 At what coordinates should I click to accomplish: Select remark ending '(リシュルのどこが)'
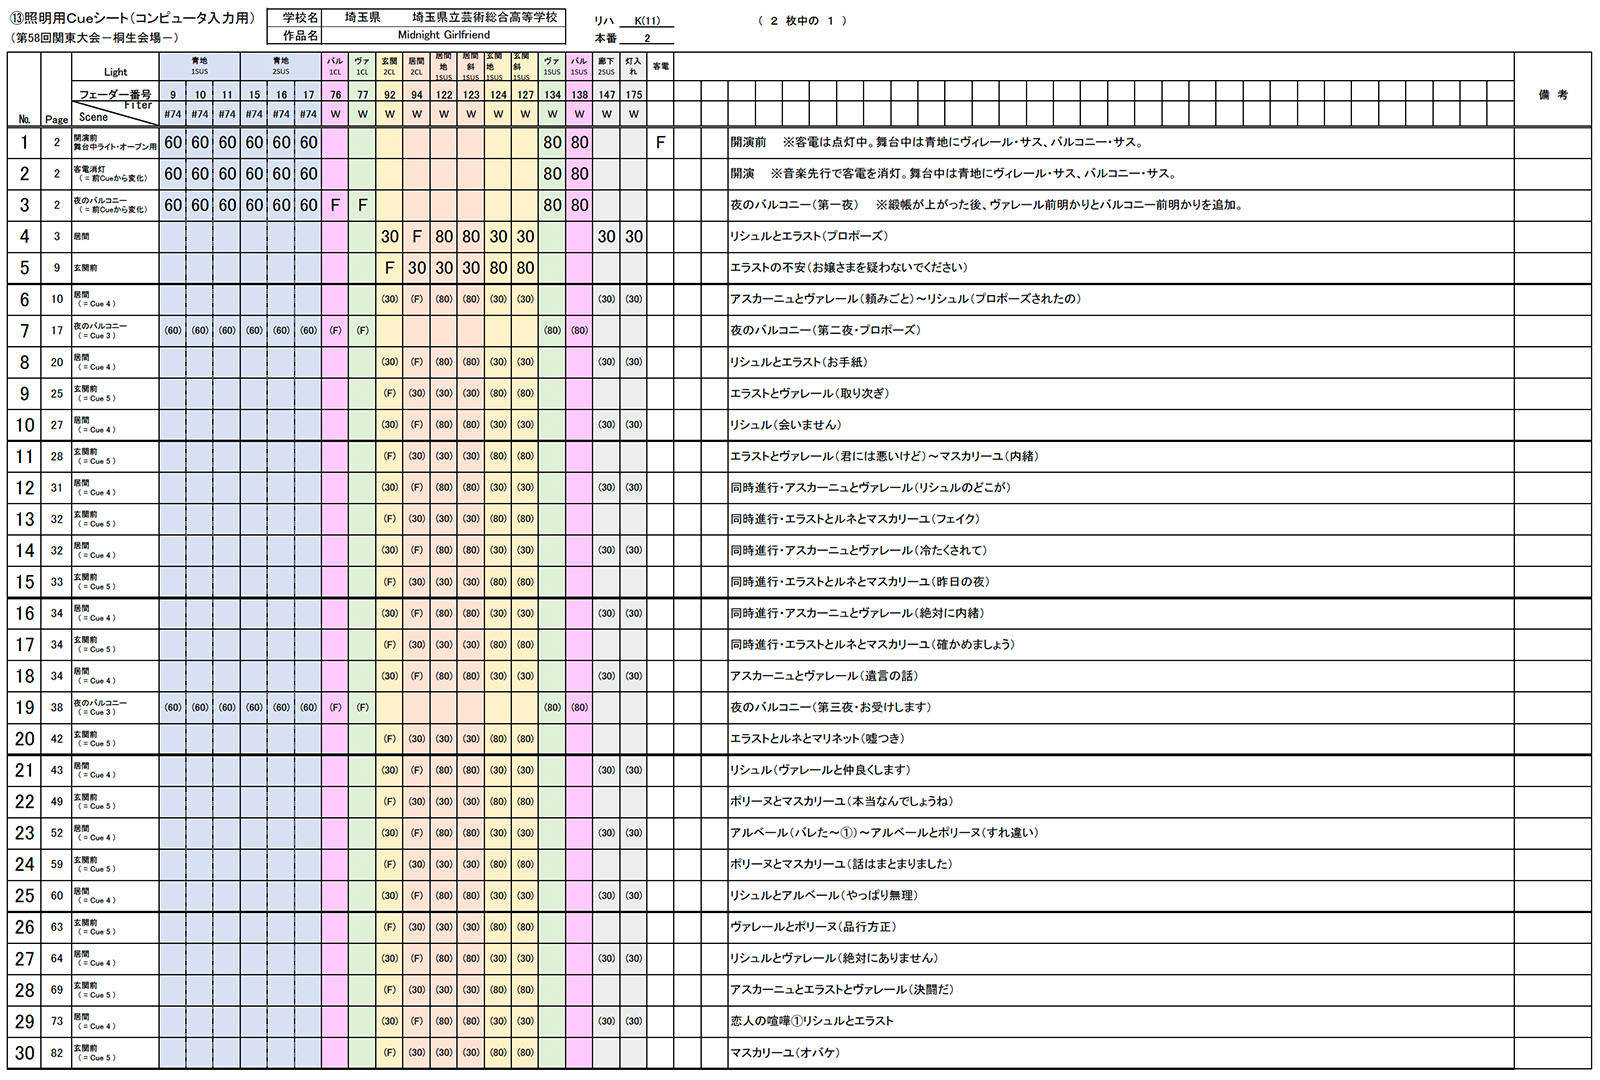tap(870, 488)
